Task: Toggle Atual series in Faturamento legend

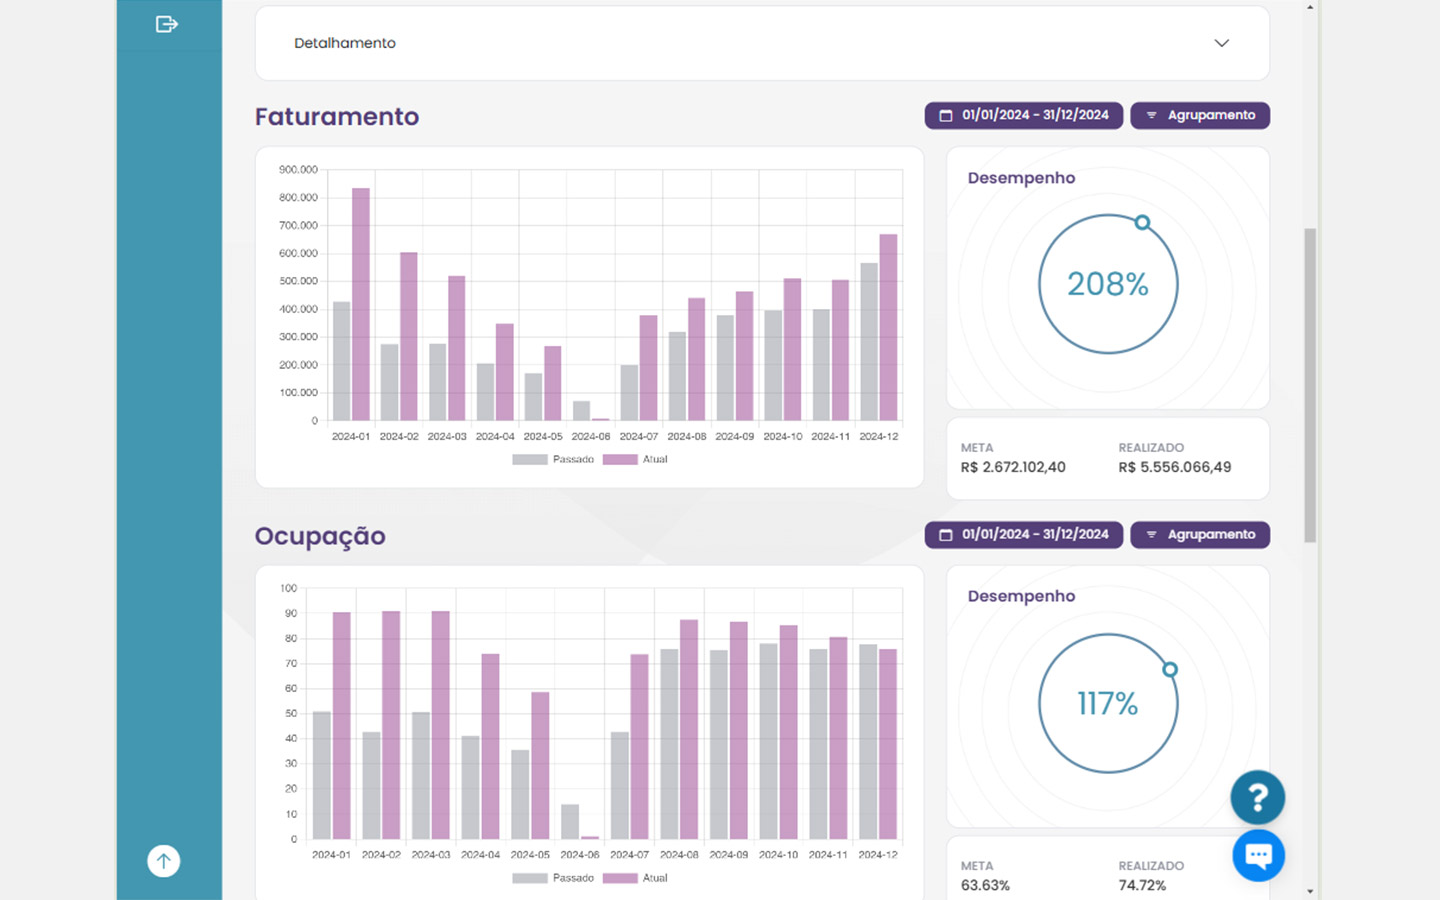Action: (635, 460)
